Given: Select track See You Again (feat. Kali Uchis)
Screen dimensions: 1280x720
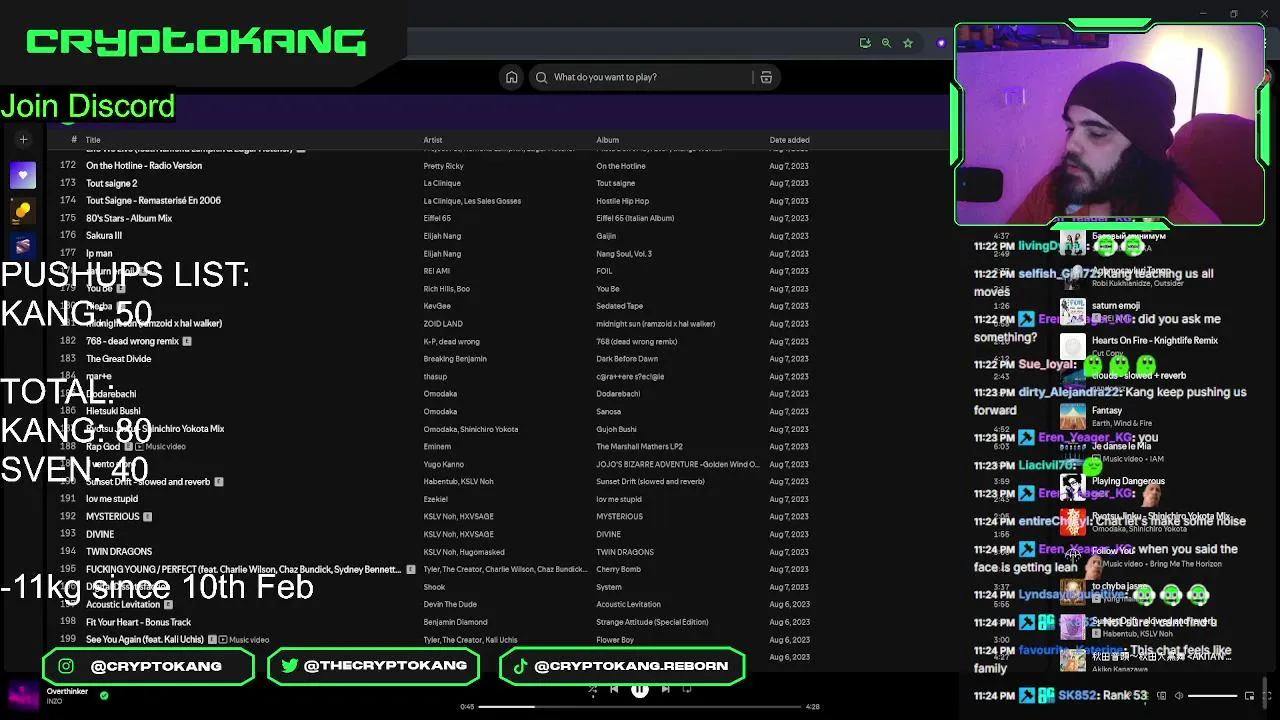Looking at the screenshot, I should click(x=145, y=640).
